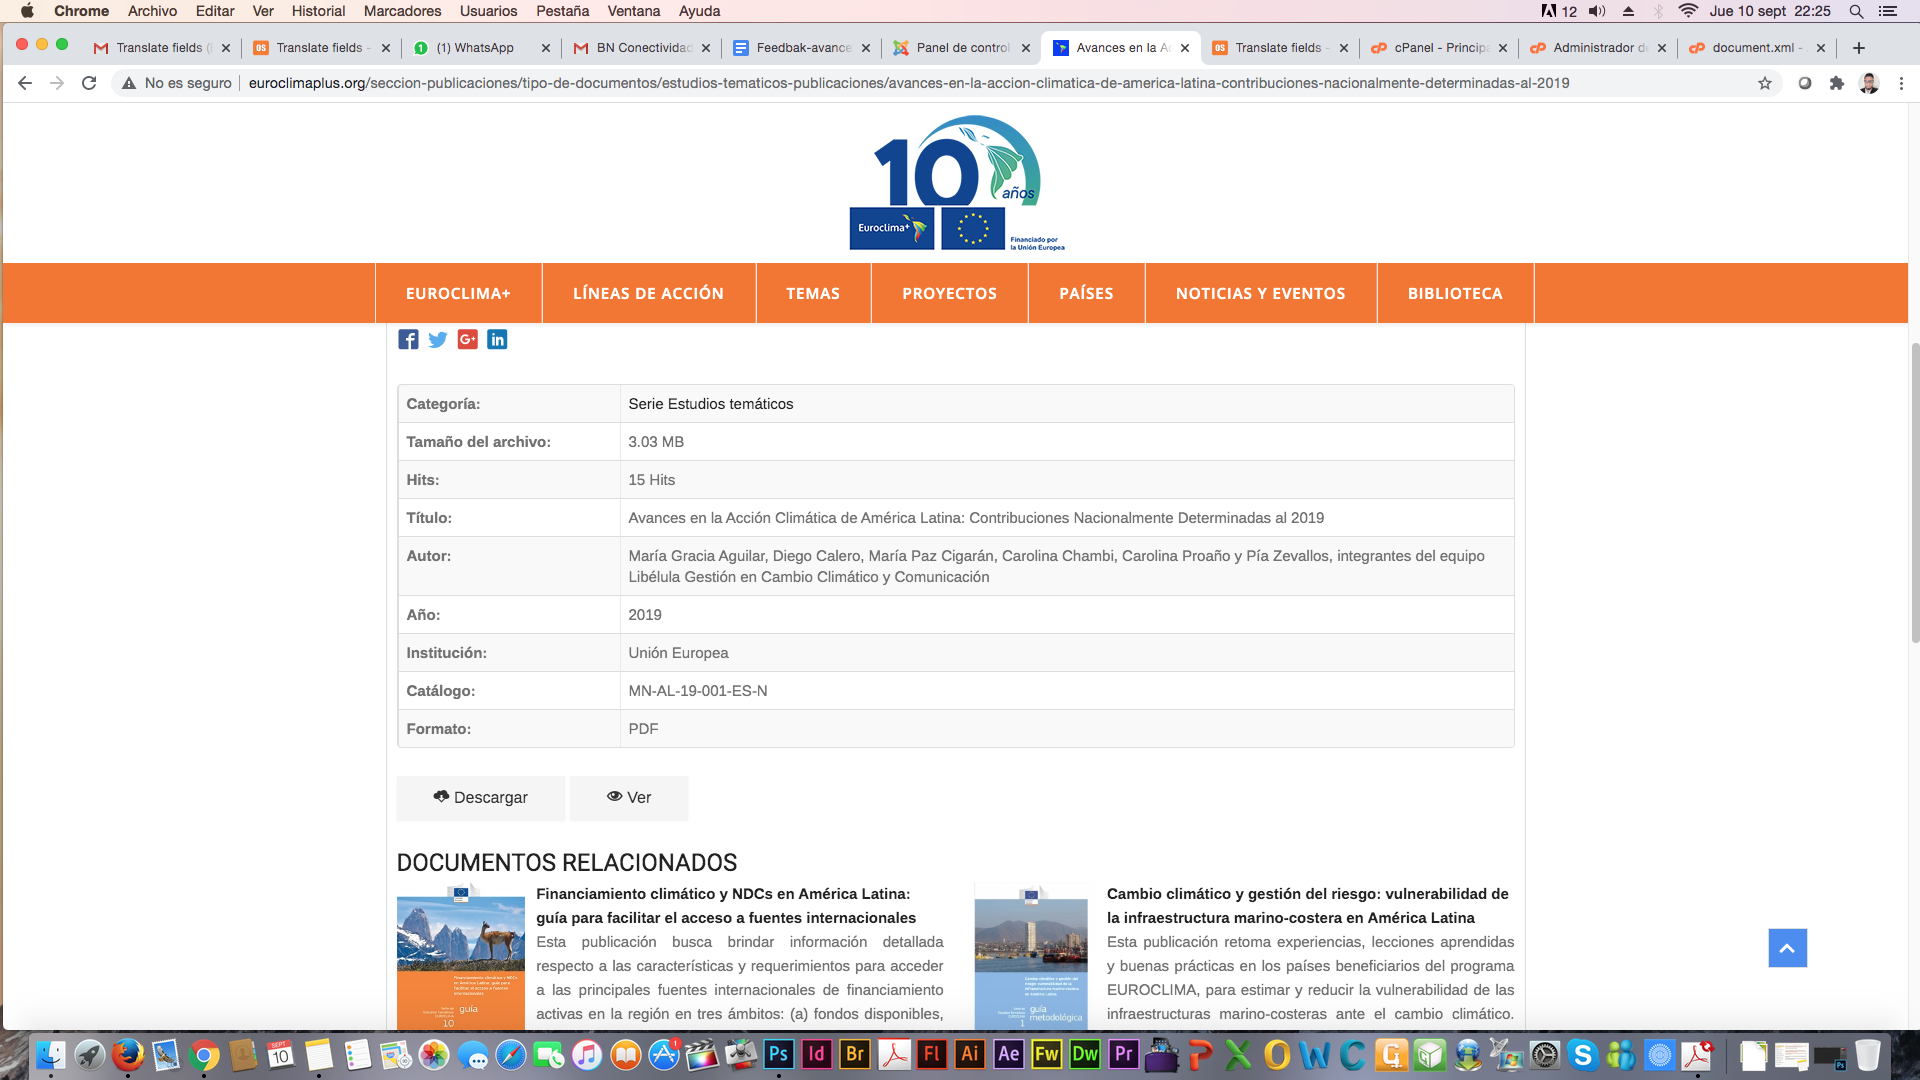Open a new browser tab
Screen dimensions: 1920x1080
(x=1859, y=48)
